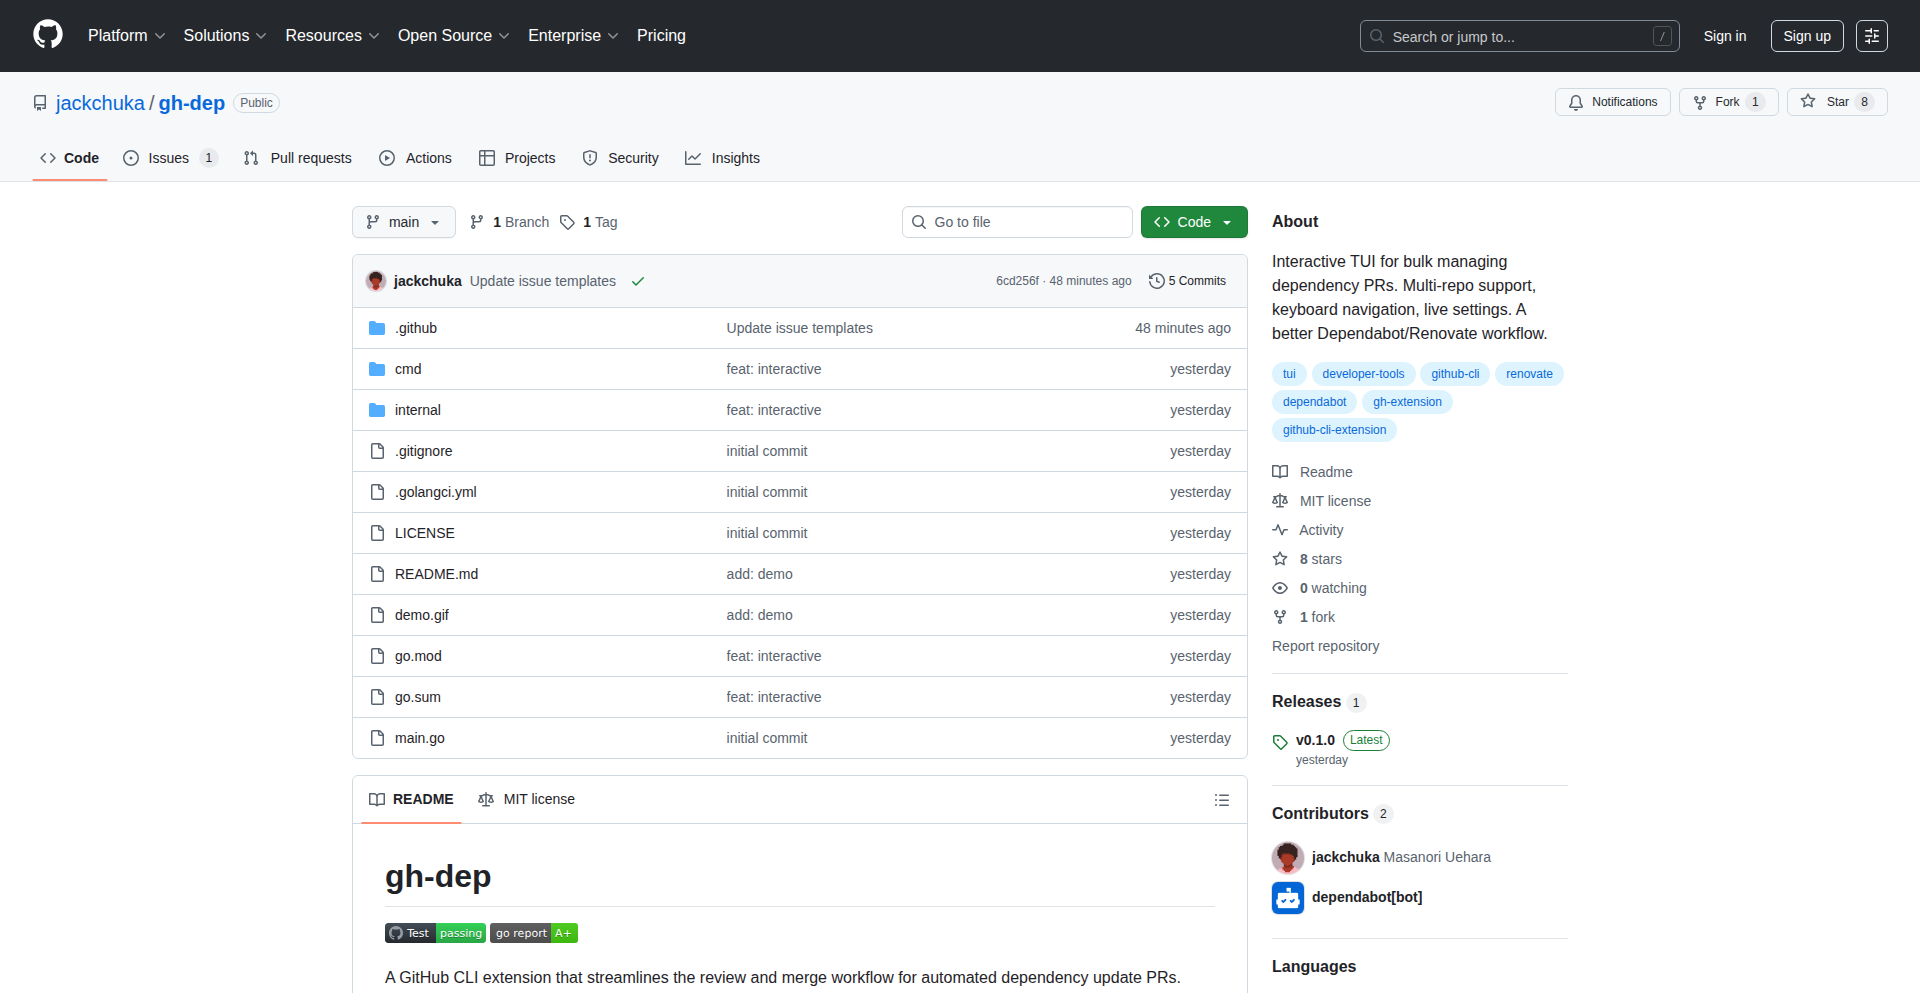Click the cmd folder icon
This screenshot has height=993, width=1920.
[377, 369]
